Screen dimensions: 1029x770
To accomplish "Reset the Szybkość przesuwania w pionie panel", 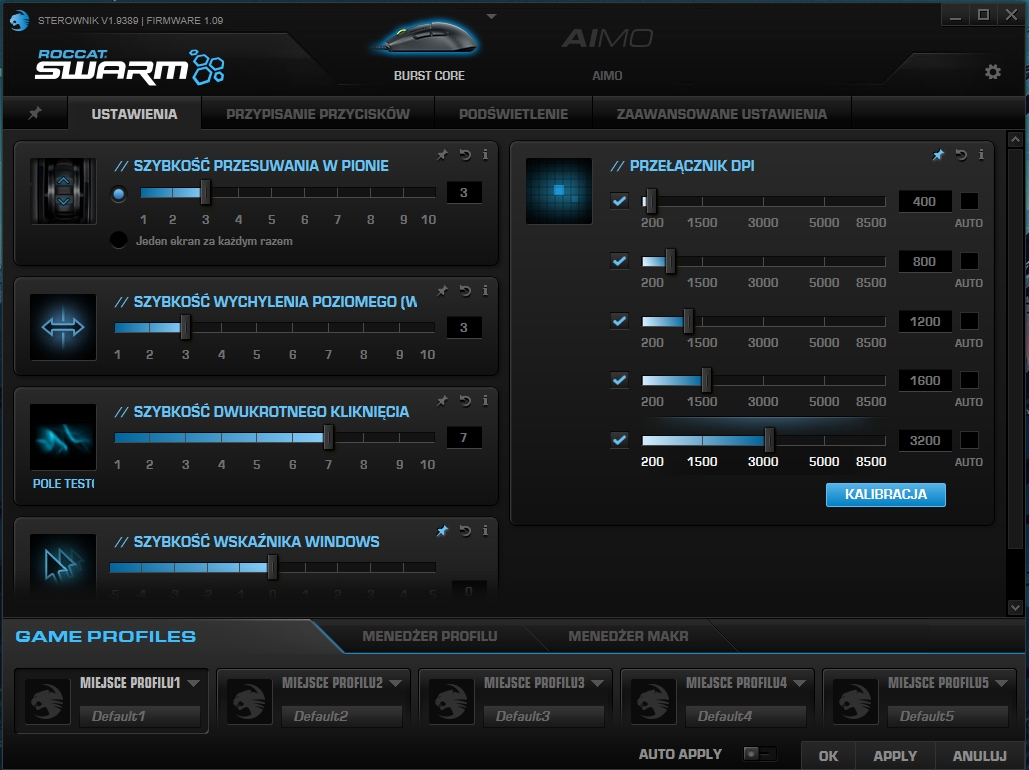I will [465, 155].
